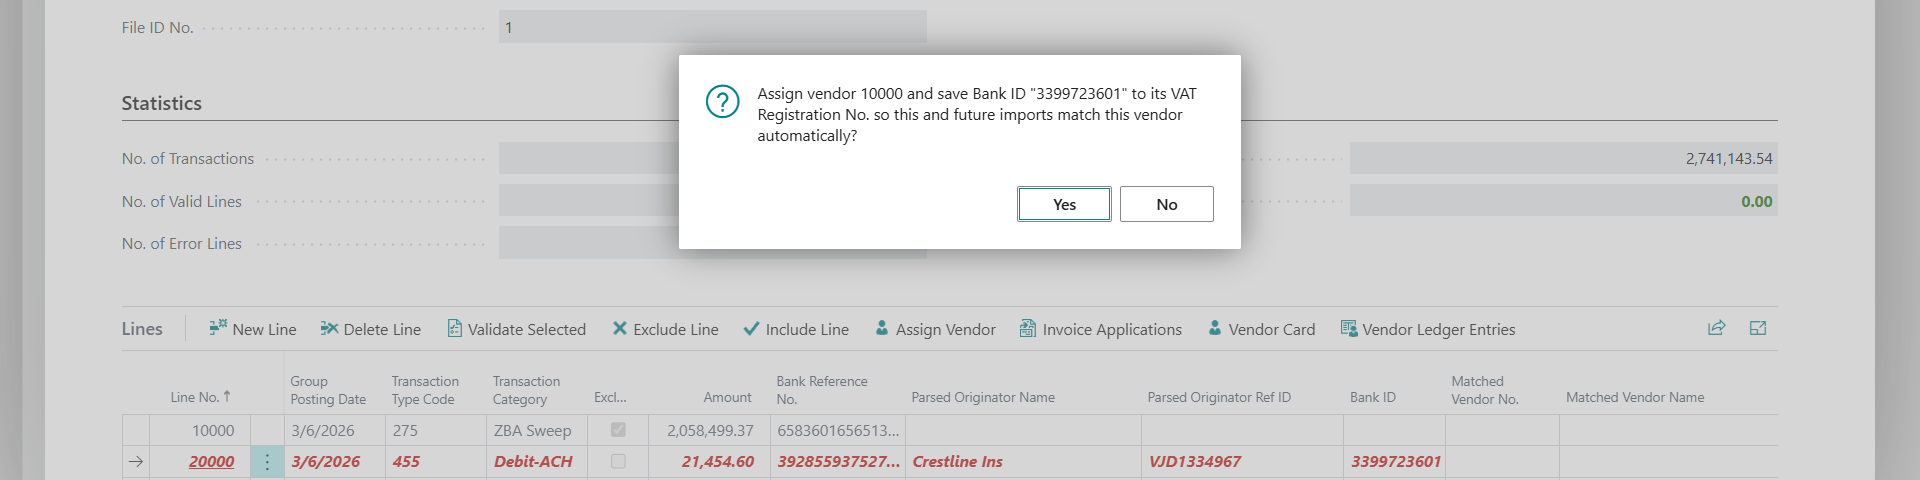Click the File ID No. field

pos(713,27)
